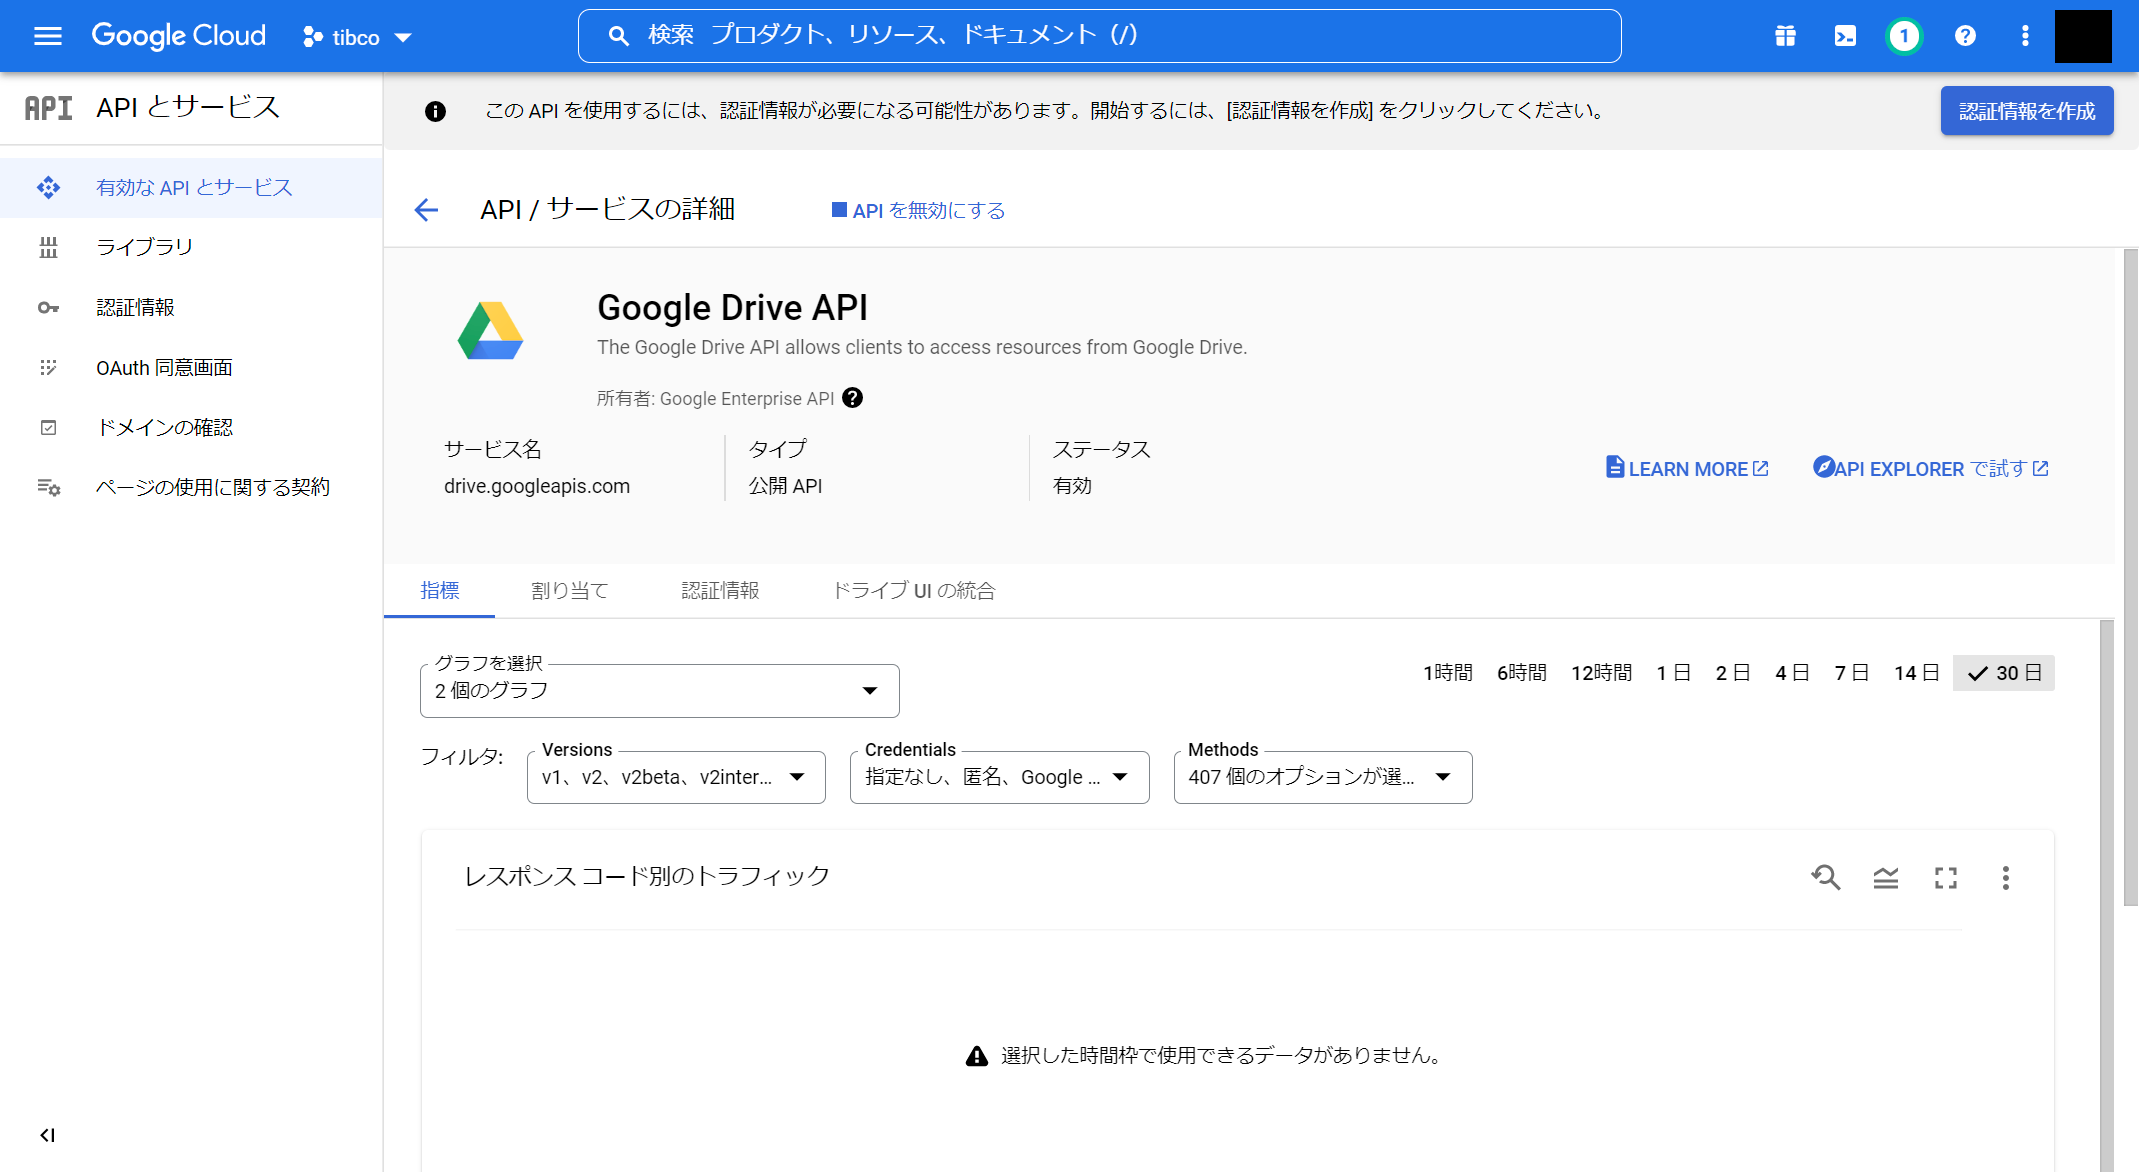This screenshot has height=1172, width=2139.
Task: Collapse the sidebar navigation panel
Action: pyautogui.click(x=47, y=1135)
